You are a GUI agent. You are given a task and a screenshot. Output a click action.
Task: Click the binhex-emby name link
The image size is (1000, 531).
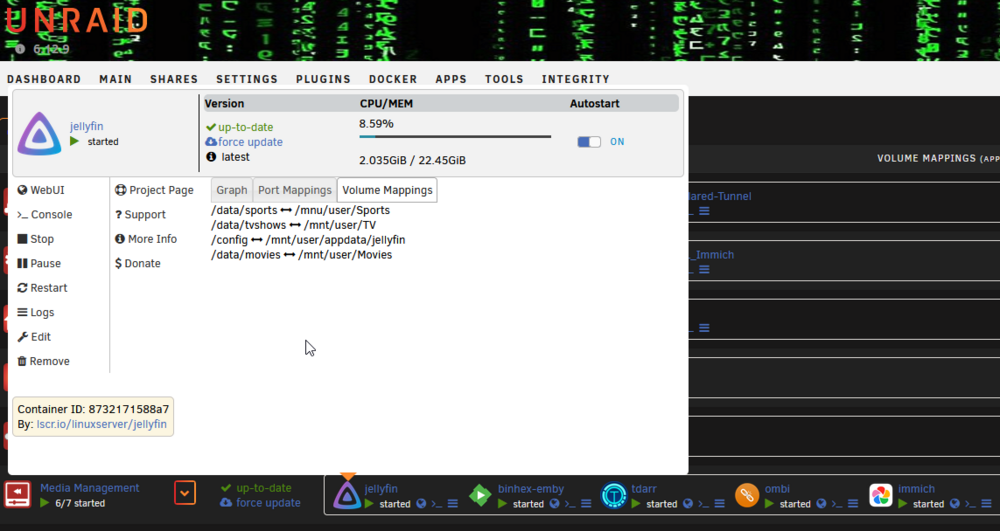531,489
